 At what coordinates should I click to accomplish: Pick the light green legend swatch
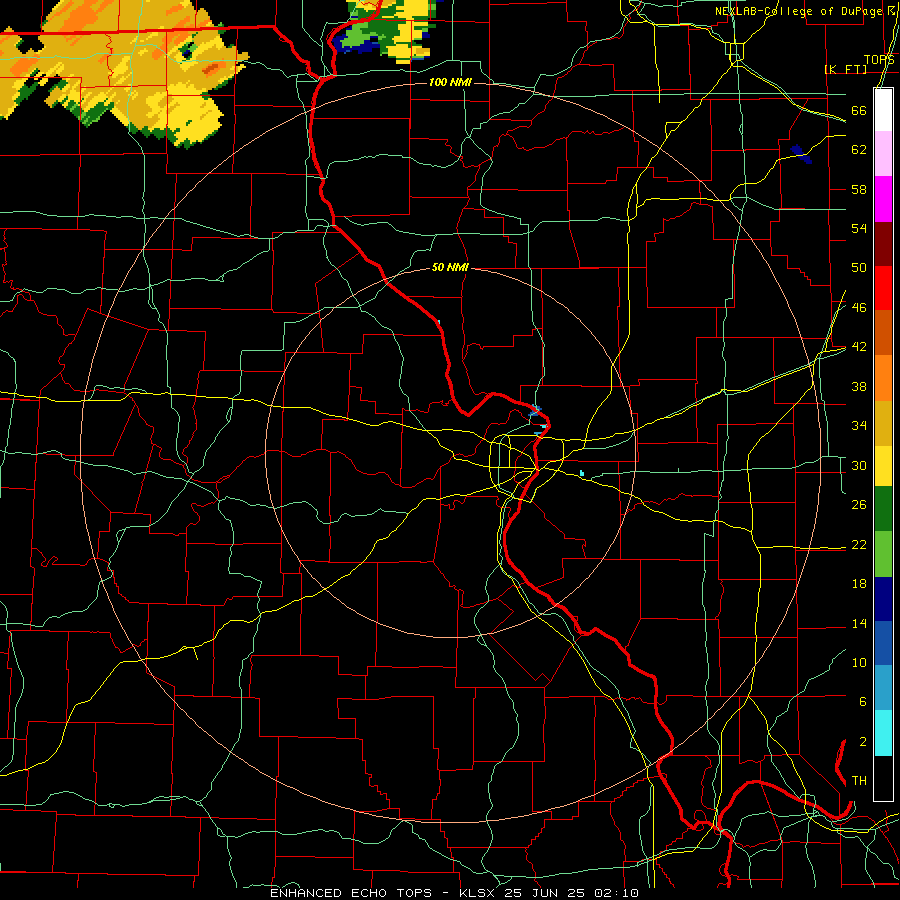point(883,554)
